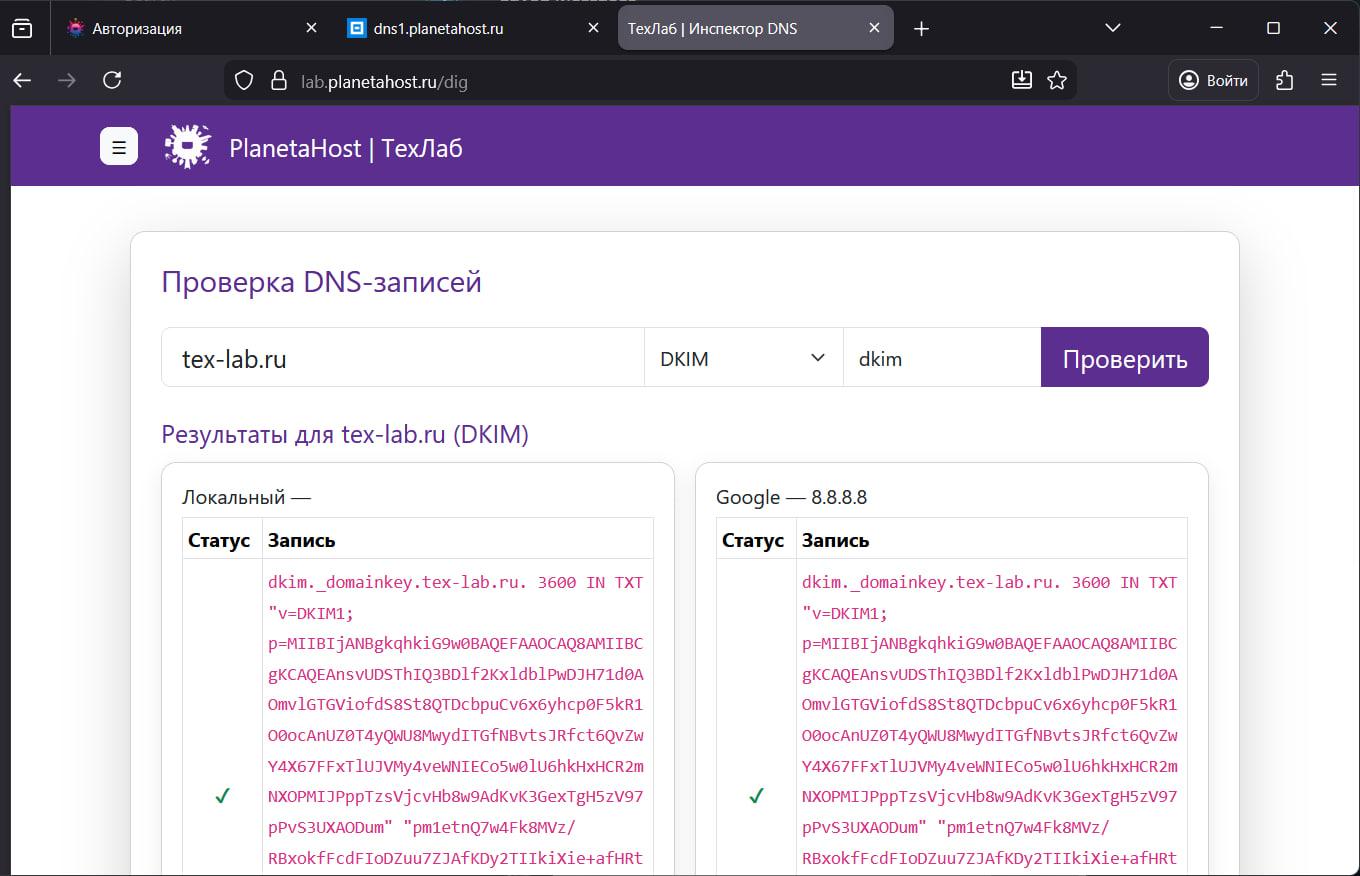Open the DKIM record type dropdown
The height and width of the screenshot is (876, 1360).
coord(743,357)
